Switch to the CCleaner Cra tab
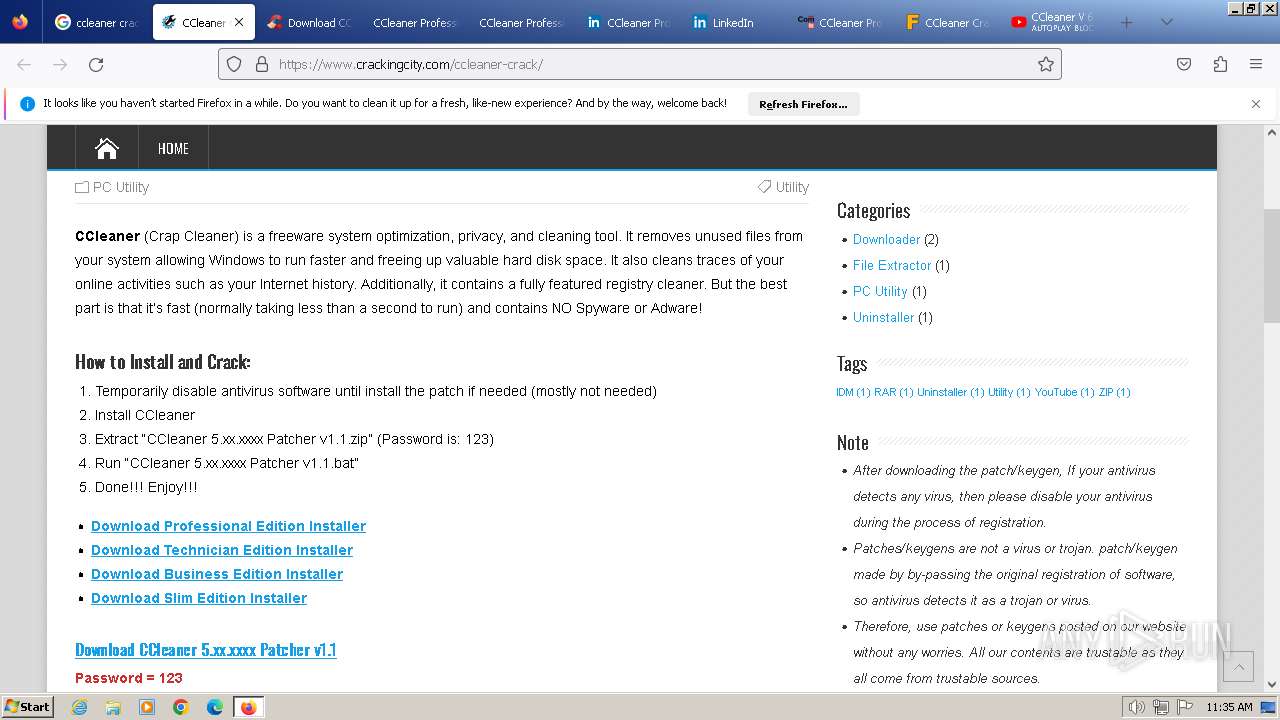Image resolution: width=1280 pixels, height=720 pixels. 946,22
